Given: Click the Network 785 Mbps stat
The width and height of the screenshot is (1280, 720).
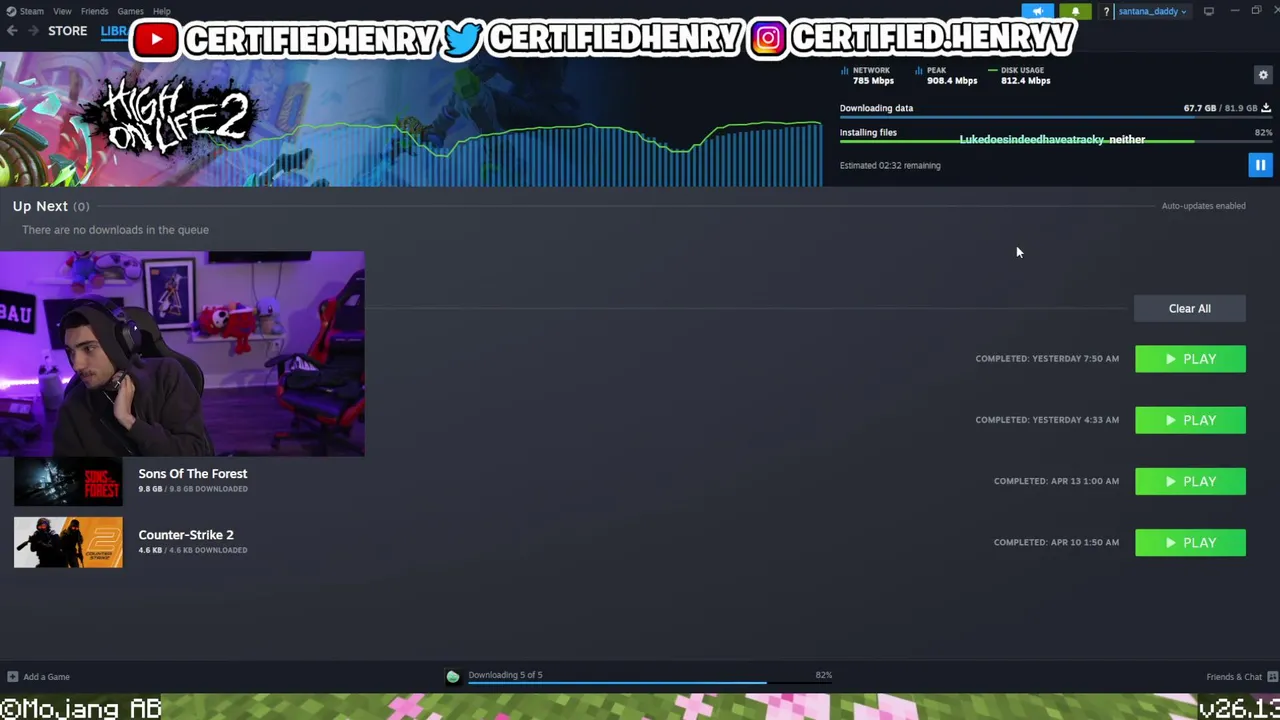Looking at the screenshot, I should point(868,76).
